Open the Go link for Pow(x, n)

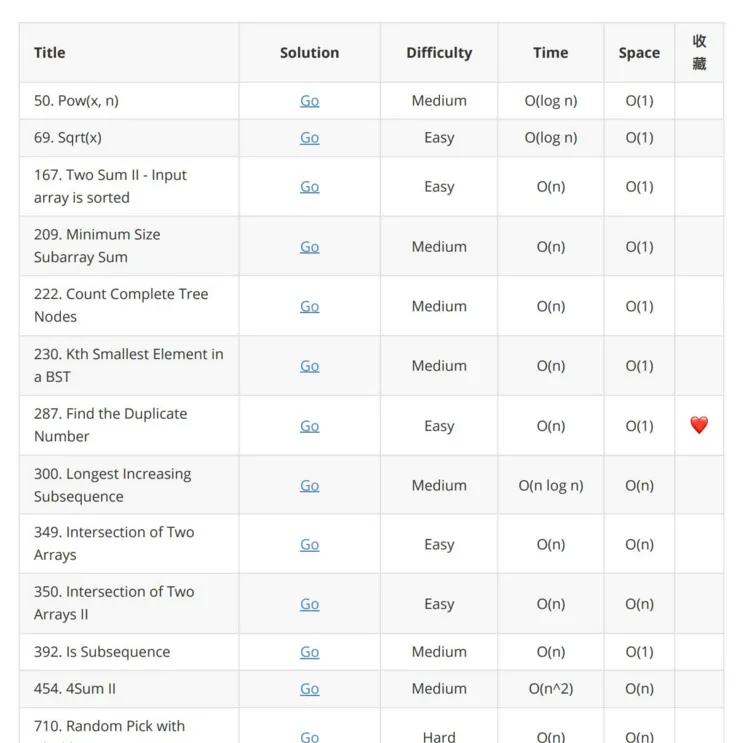coord(310,101)
